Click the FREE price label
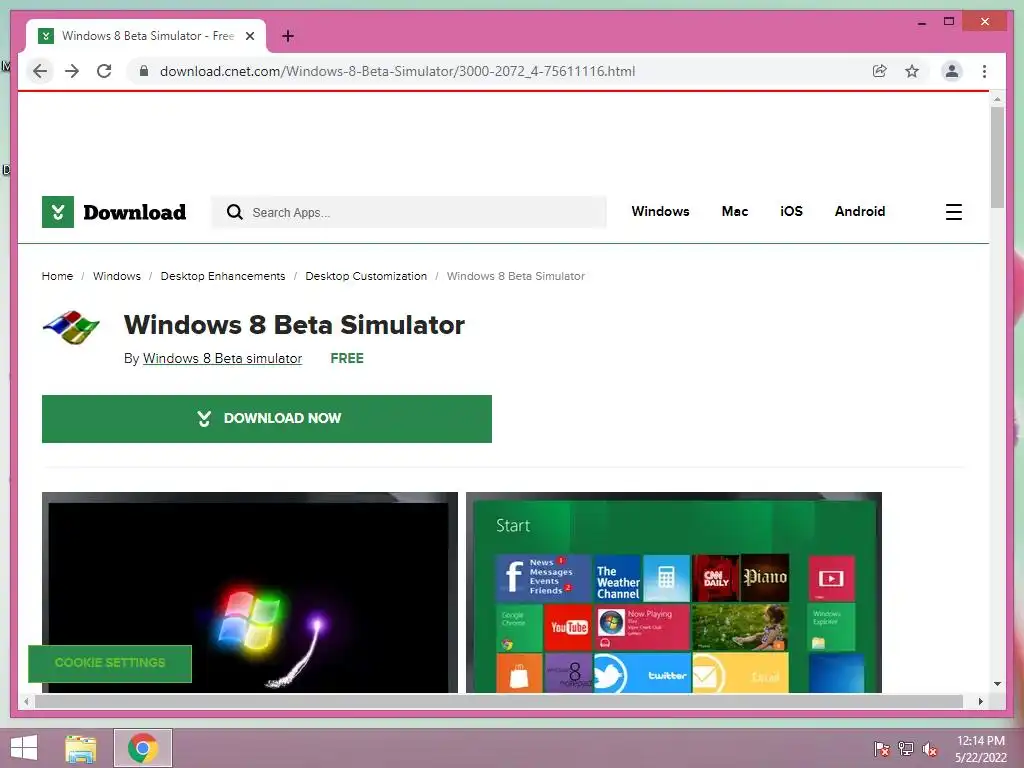1024x768 pixels. tap(347, 359)
